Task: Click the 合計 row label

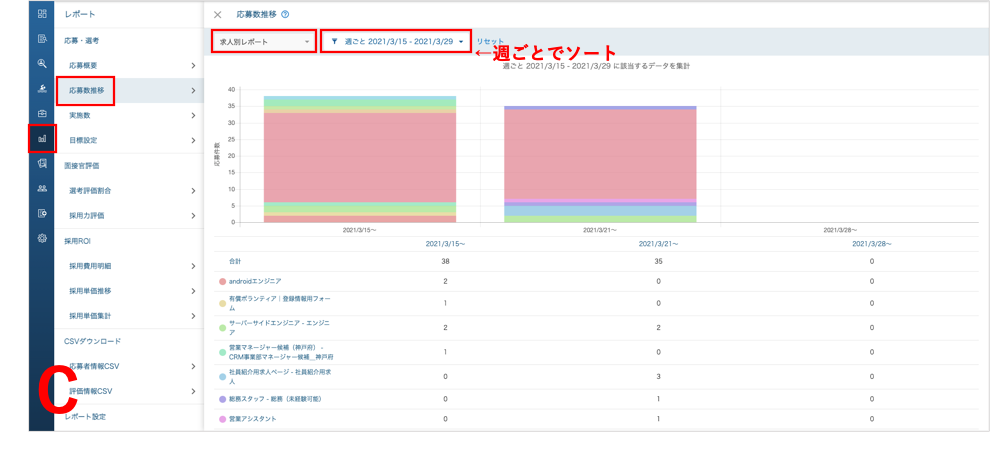Action: coord(235,261)
